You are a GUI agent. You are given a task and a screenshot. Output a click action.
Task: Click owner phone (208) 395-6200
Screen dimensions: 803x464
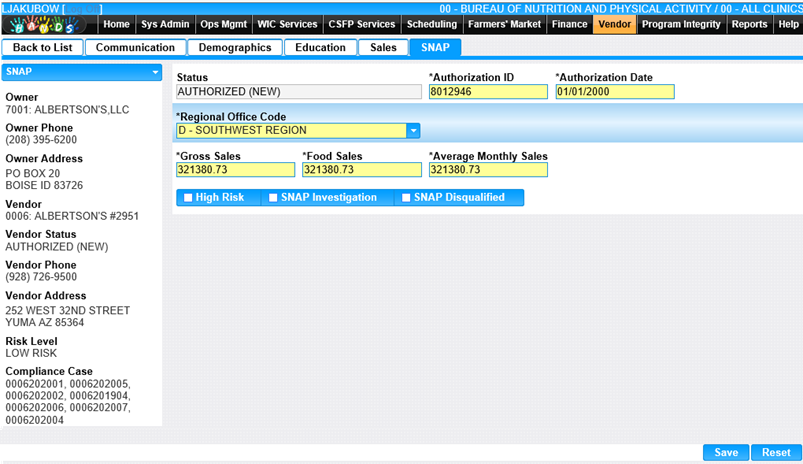click(41, 140)
